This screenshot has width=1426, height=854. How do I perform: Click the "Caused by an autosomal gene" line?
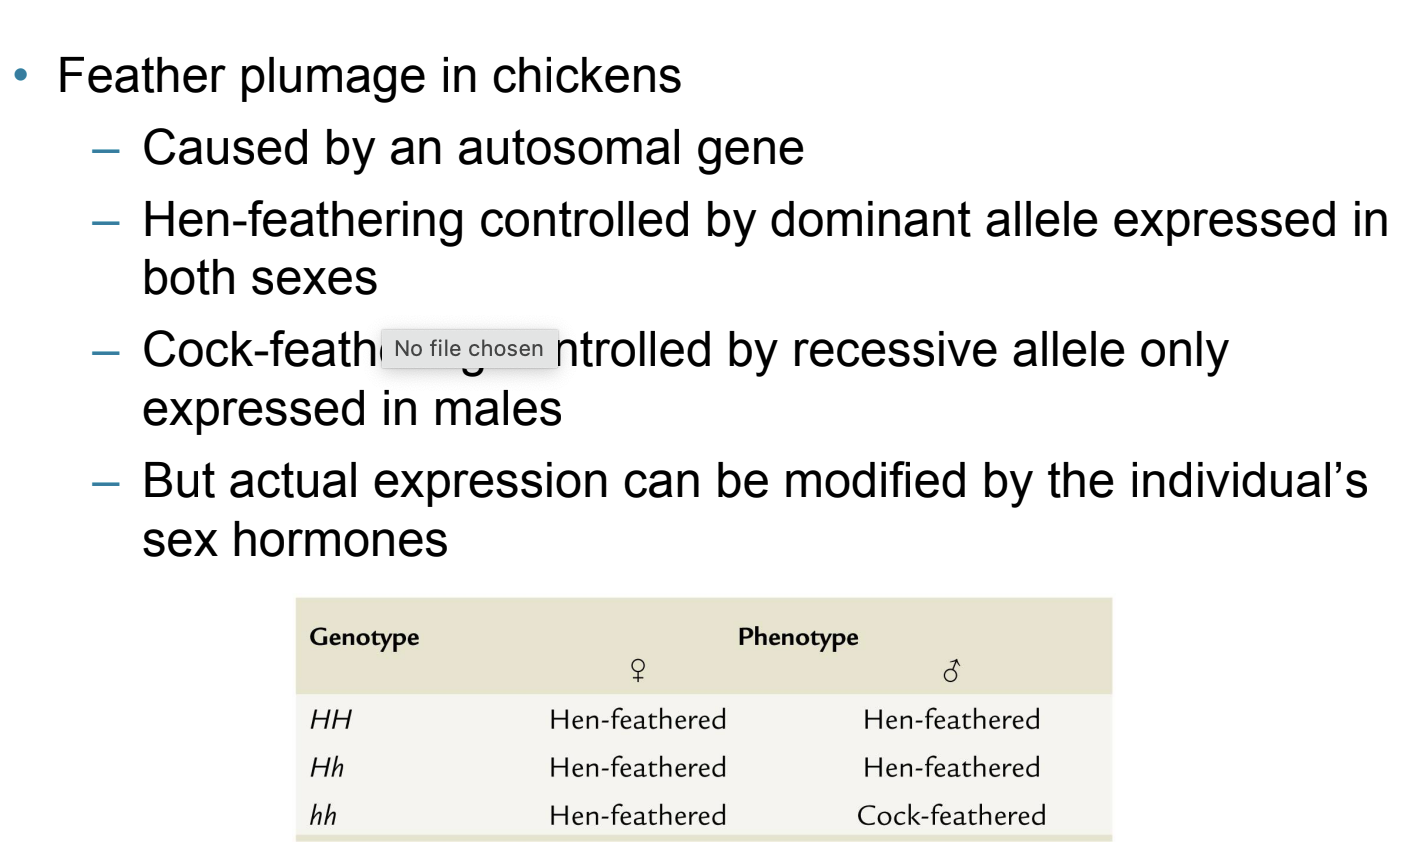coord(473,148)
